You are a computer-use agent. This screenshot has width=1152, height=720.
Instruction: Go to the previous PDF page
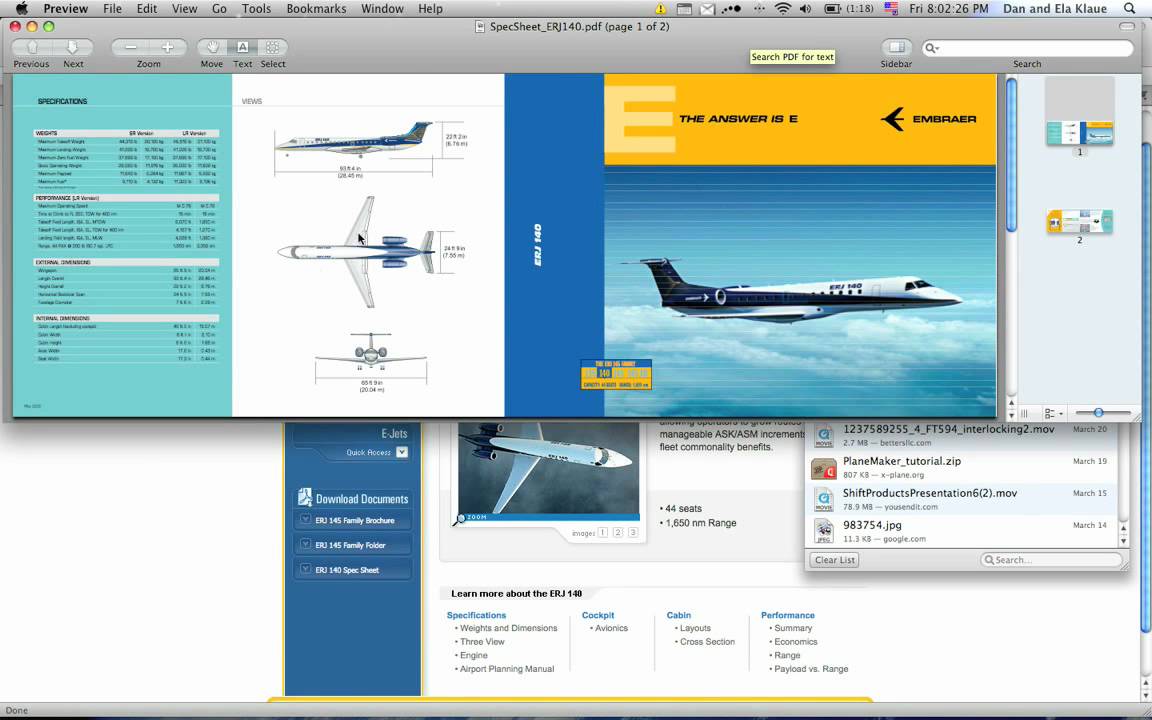32,47
